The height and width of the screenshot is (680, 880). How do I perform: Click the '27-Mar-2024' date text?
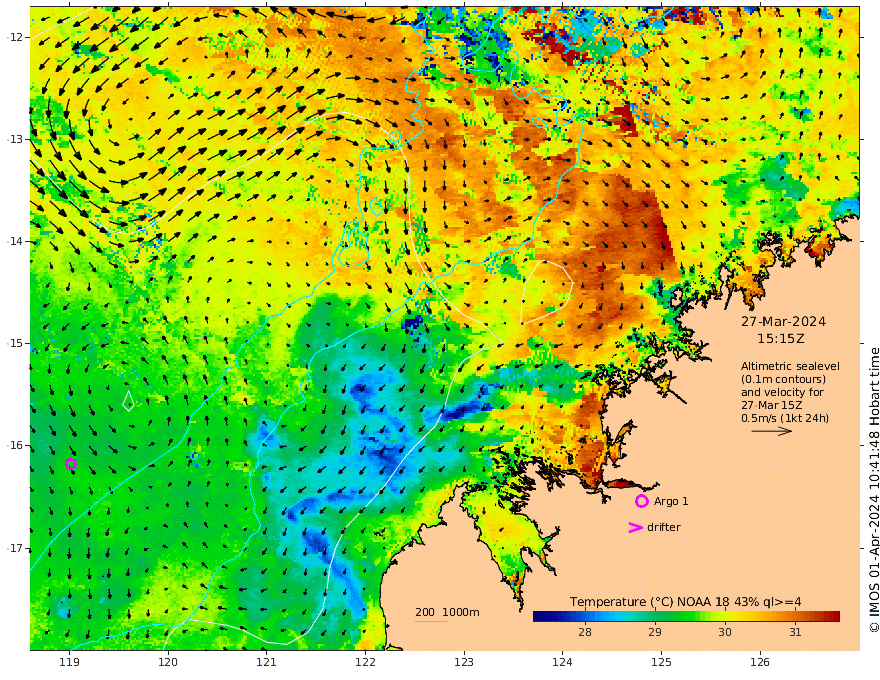(783, 321)
